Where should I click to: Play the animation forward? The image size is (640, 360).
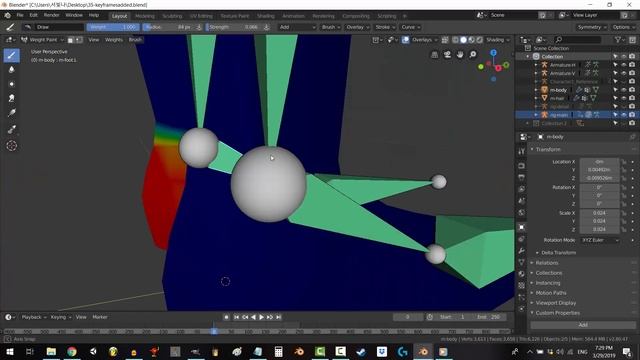click(x=262, y=317)
